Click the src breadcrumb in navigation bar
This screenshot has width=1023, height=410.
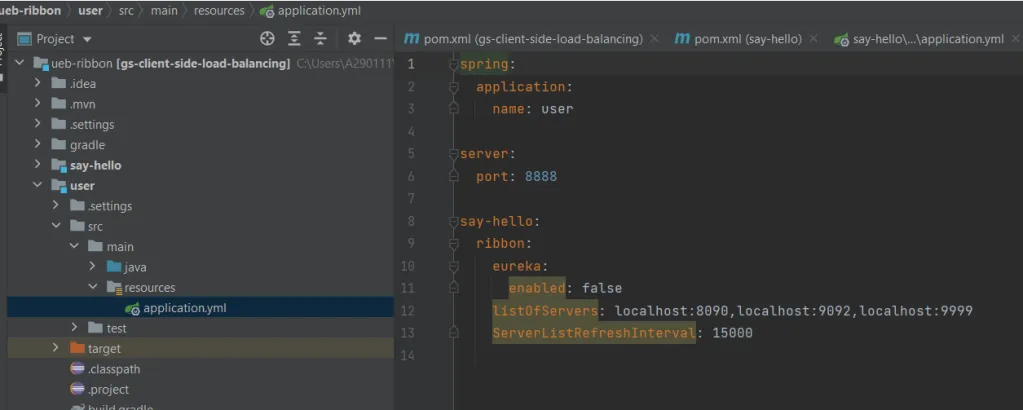(126, 11)
